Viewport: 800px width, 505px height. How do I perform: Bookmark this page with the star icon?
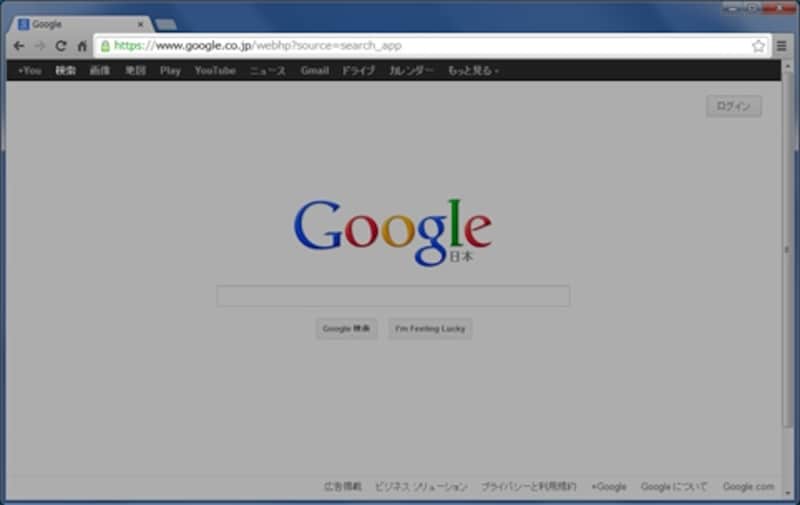(758, 46)
